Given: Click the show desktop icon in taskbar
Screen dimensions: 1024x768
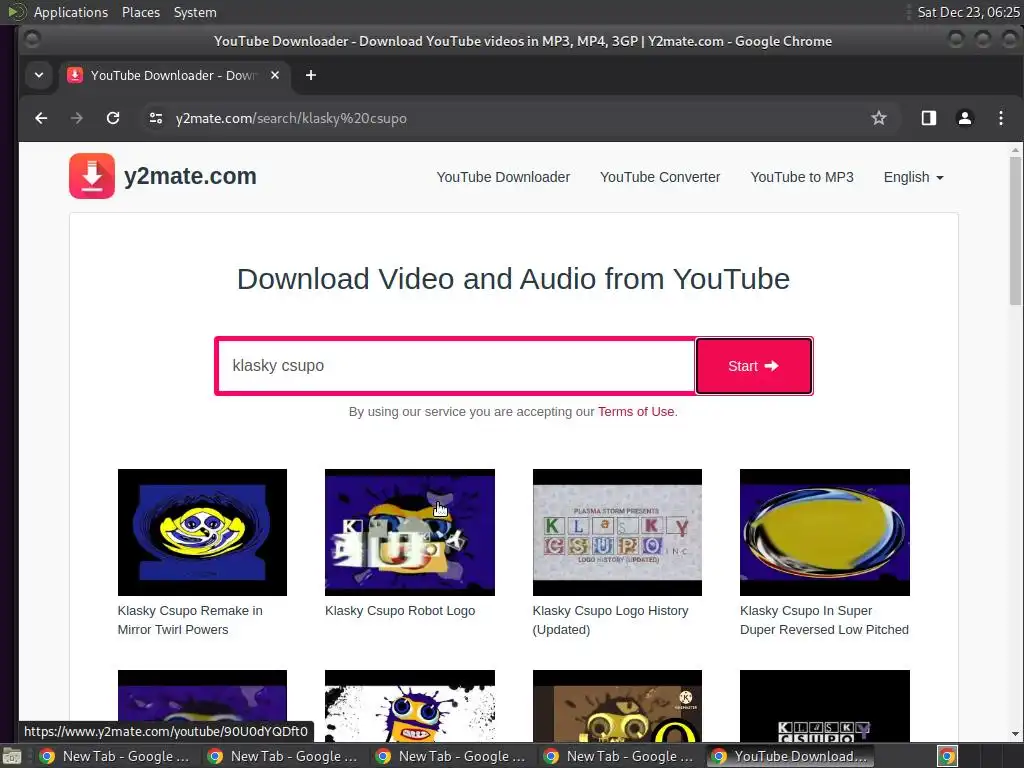Looking at the screenshot, I should [x=12, y=756].
